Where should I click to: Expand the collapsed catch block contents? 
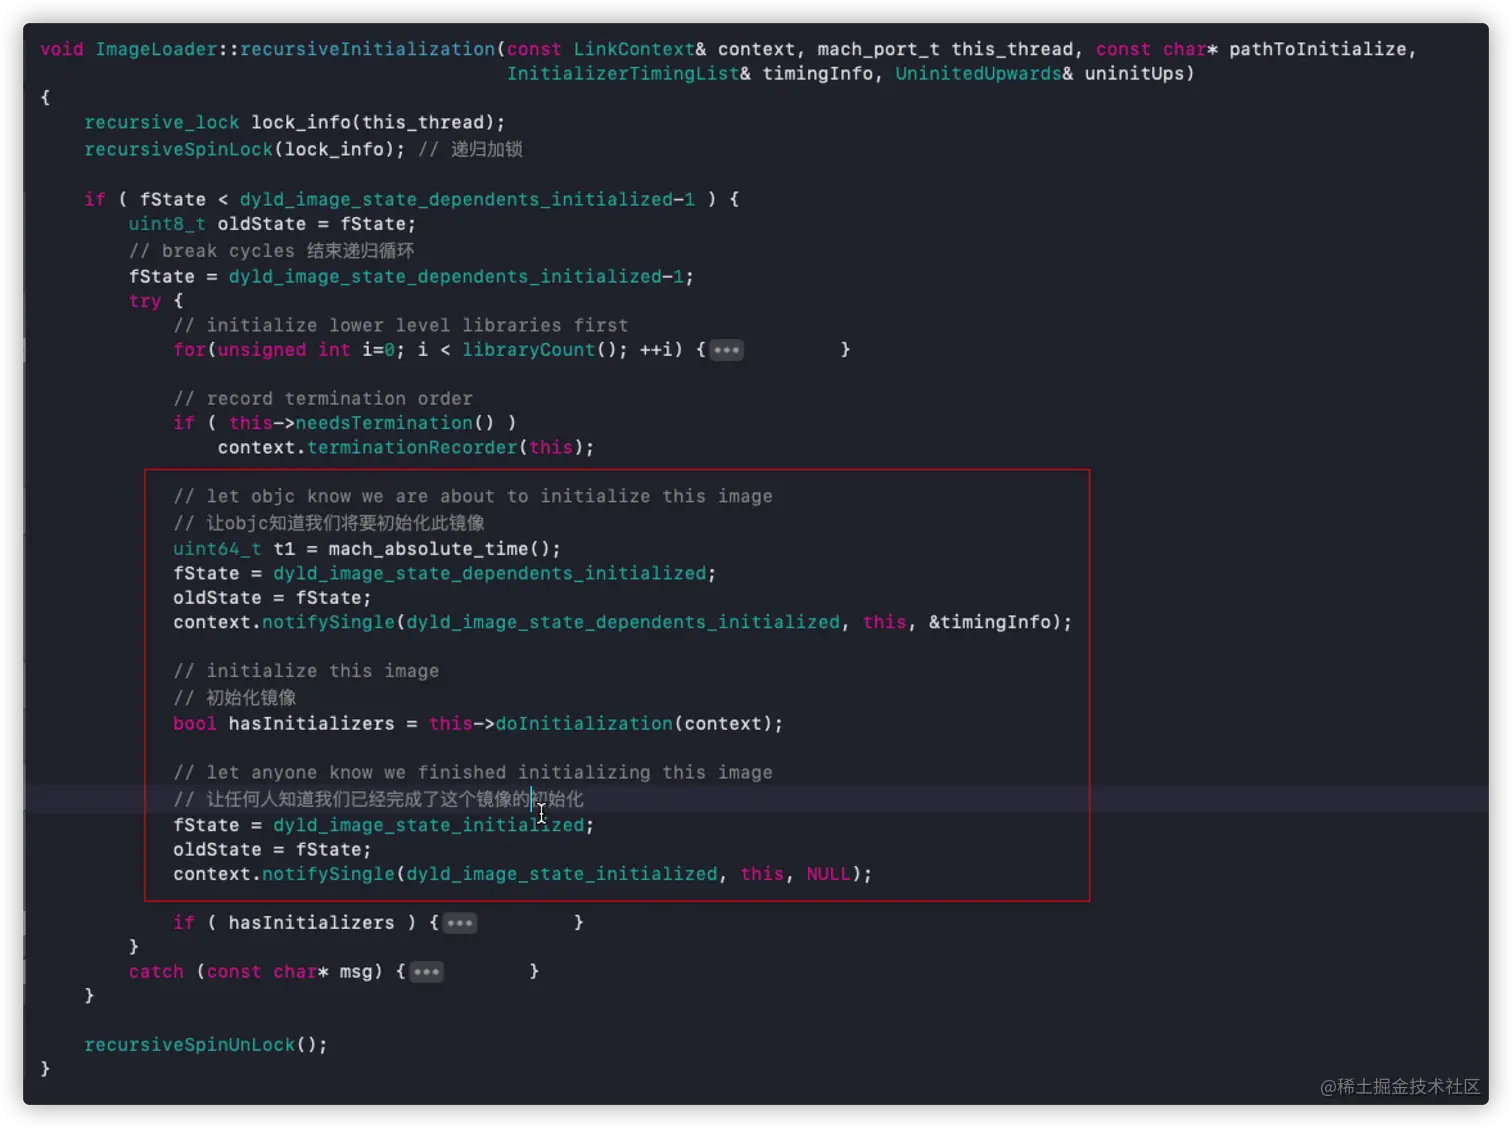[x=426, y=971]
